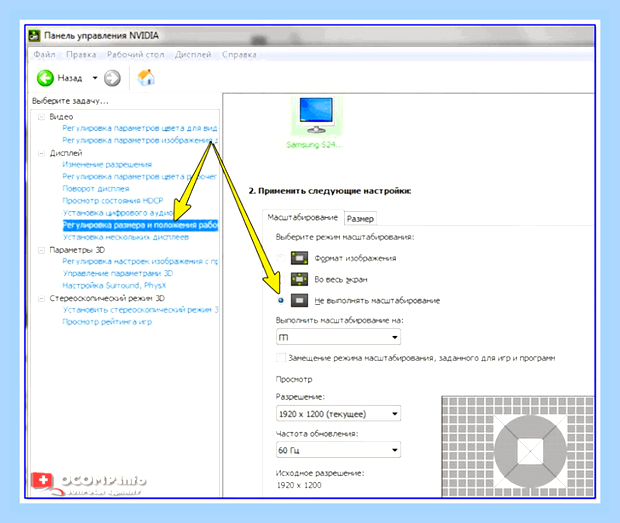Open Настройка Surround, PhysX task
This screenshot has height=523, width=620.
[114, 285]
